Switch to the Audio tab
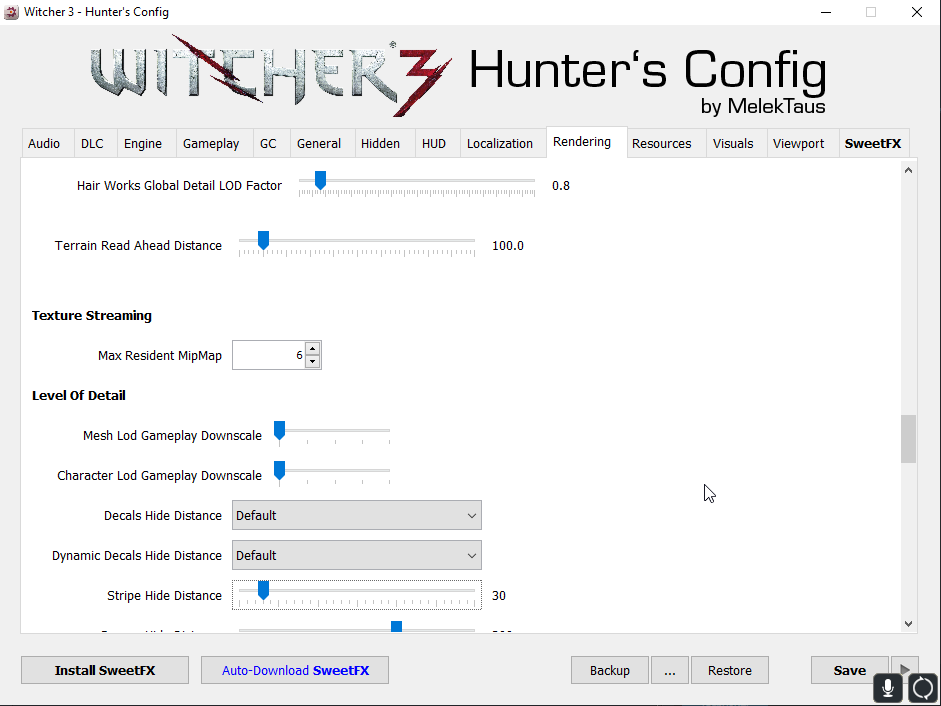The width and height of the screenshot is (941, 706). coord(44,143)
